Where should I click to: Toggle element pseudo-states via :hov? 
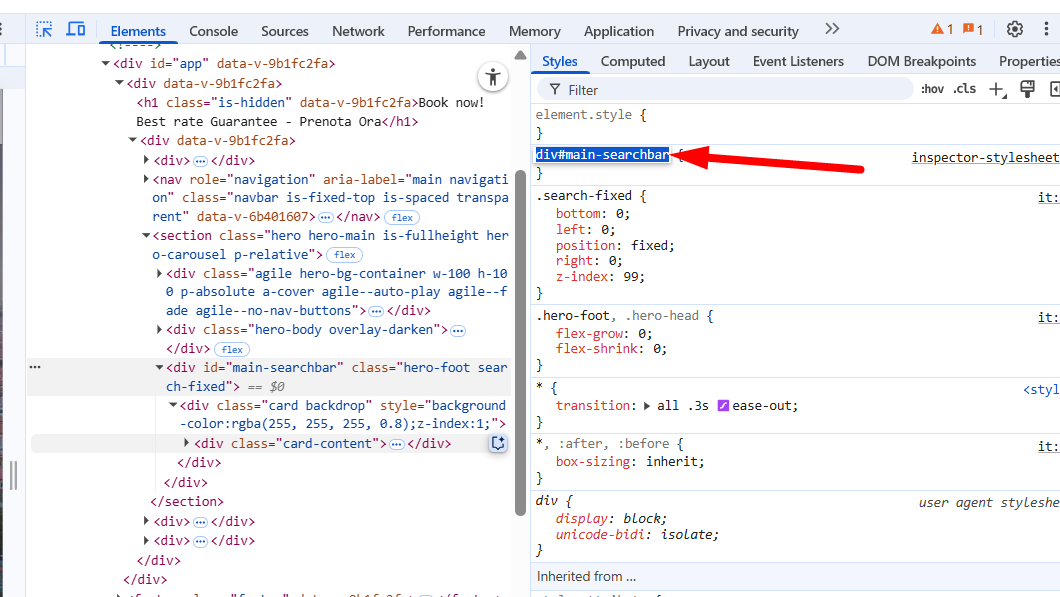tap(932, 88)
